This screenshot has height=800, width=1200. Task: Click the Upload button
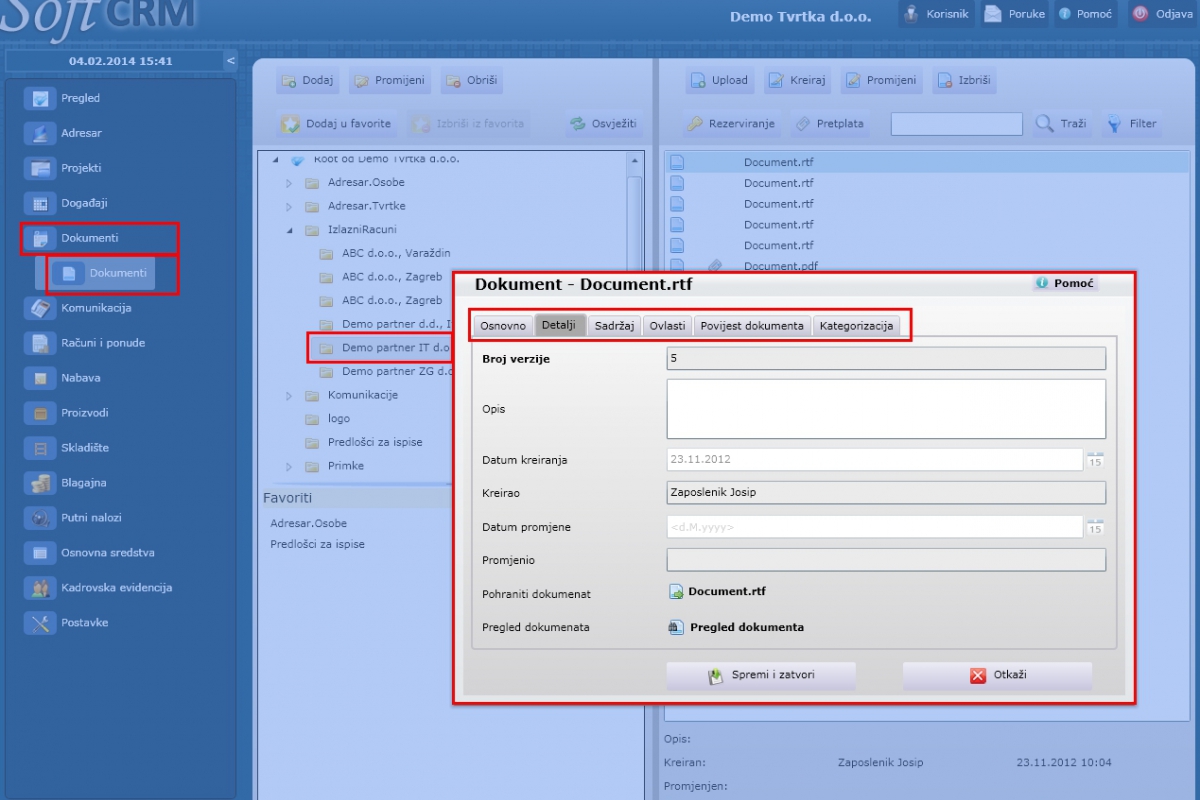(x=721, y=81)
